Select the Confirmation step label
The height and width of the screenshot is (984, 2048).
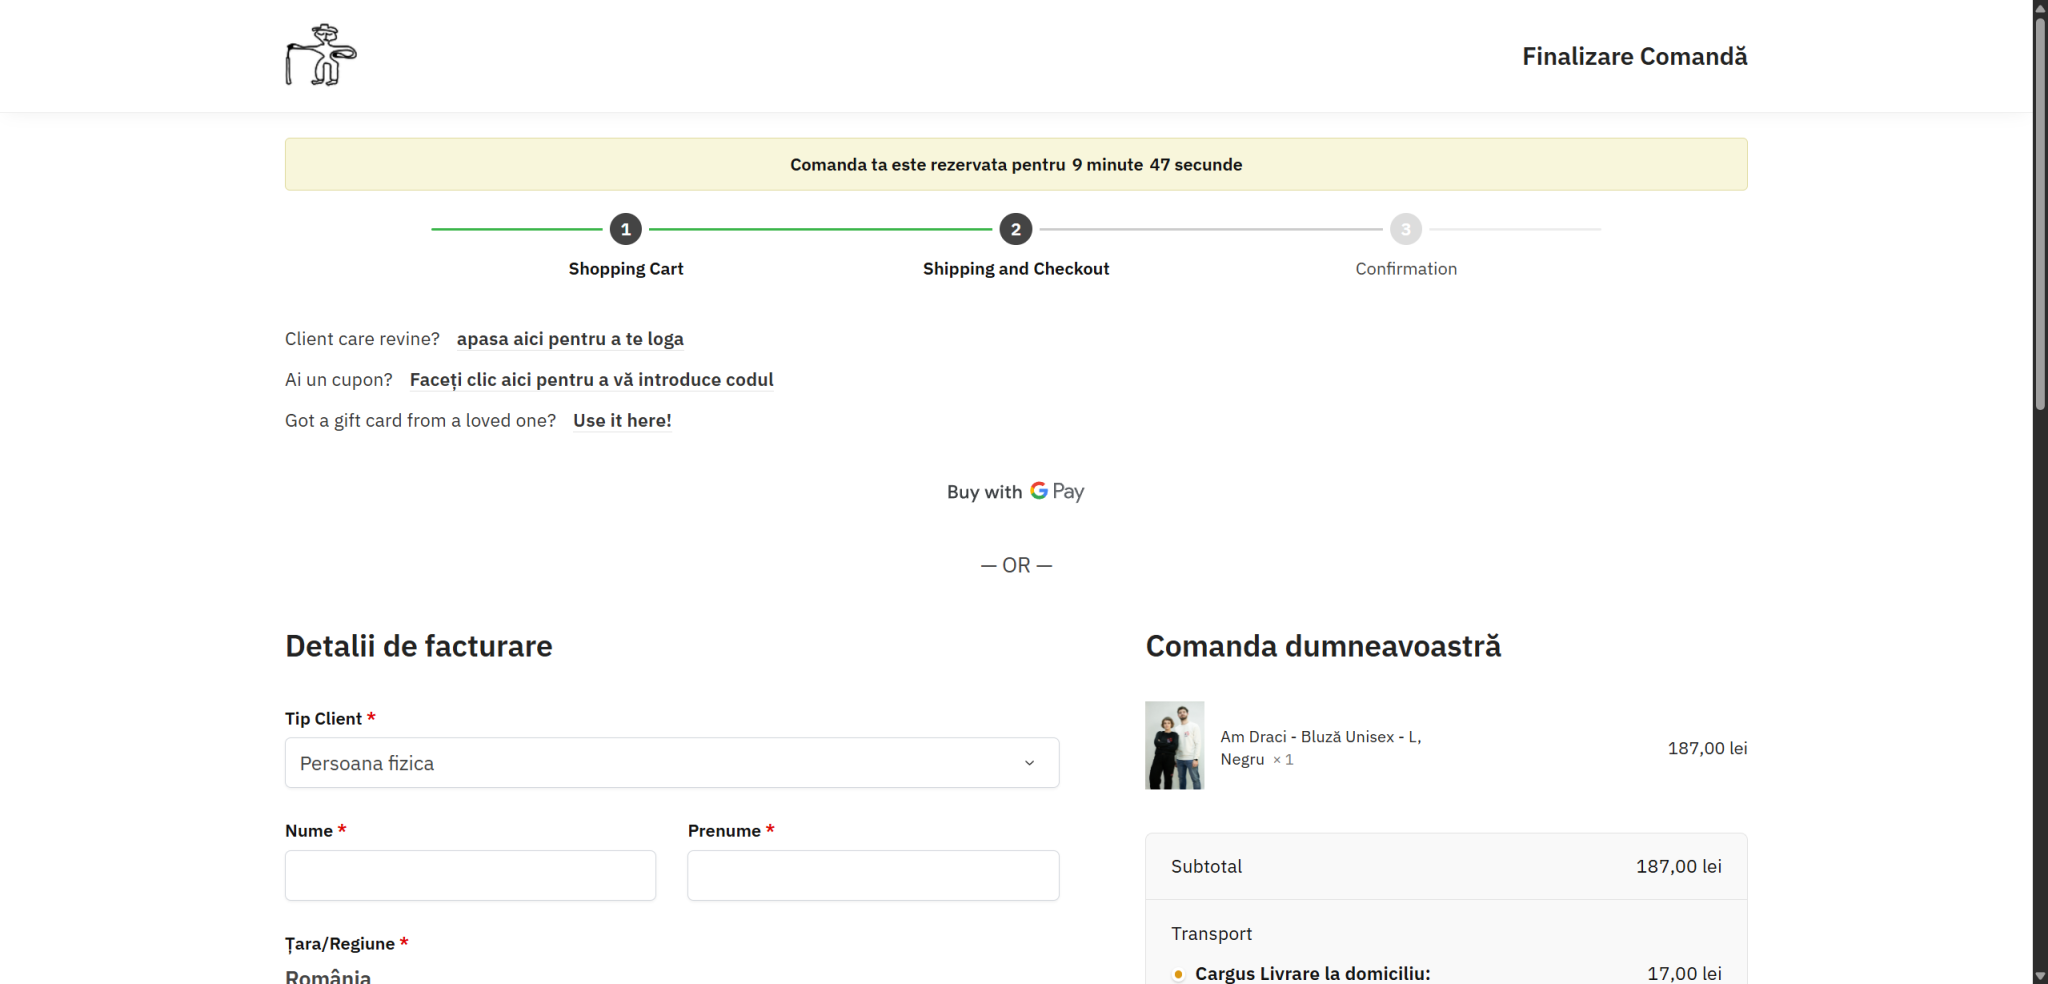point(1406,268)
